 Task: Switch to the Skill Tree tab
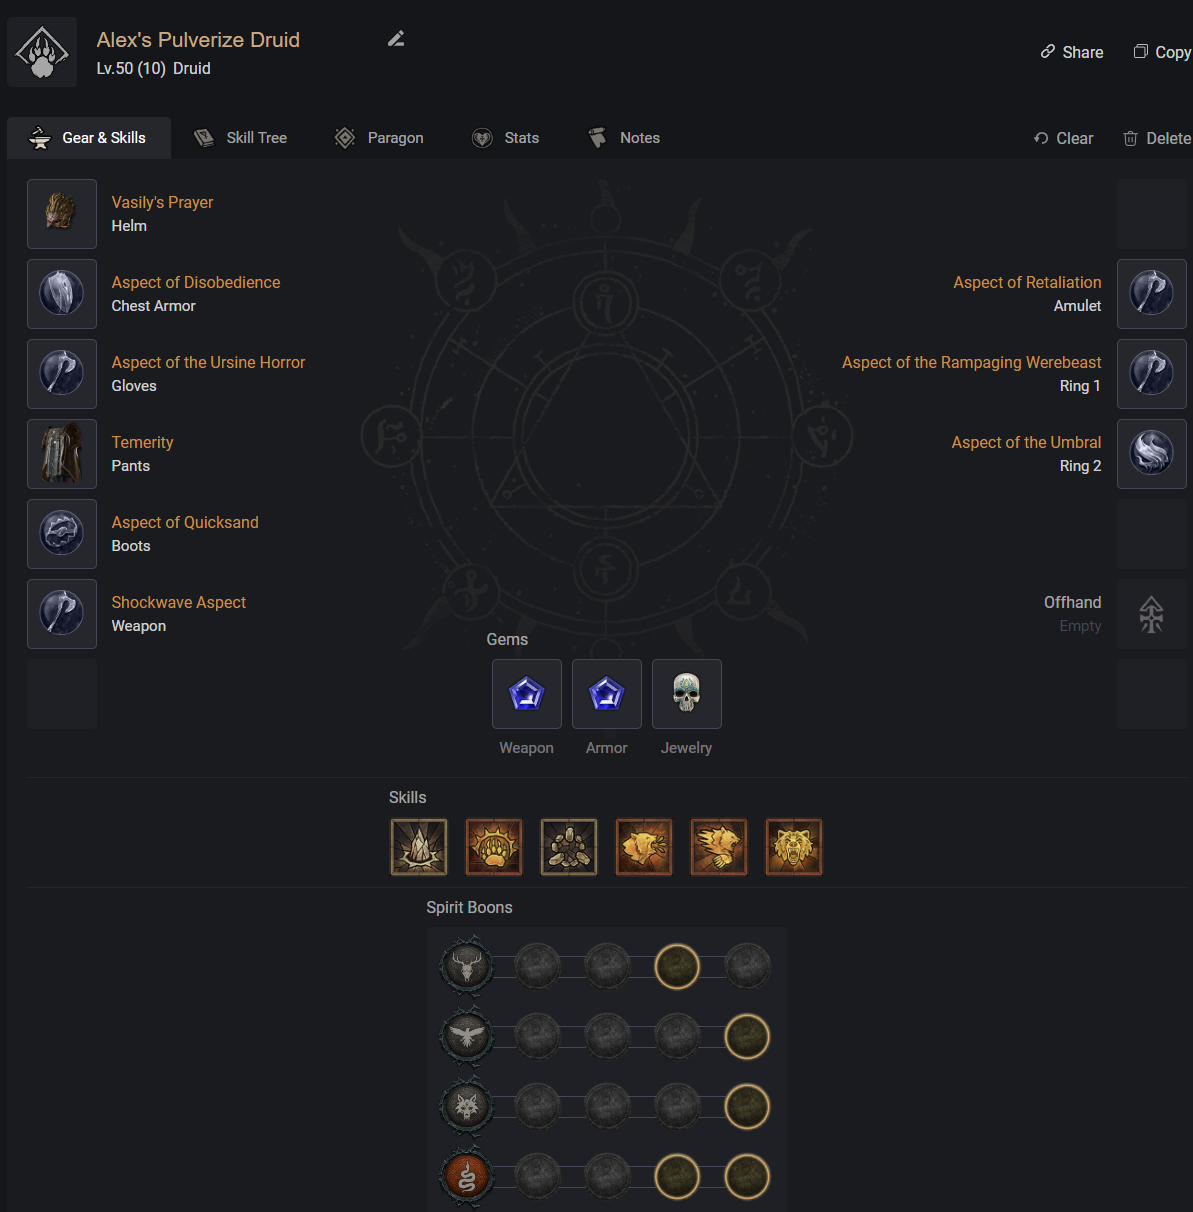pos(241,138)
